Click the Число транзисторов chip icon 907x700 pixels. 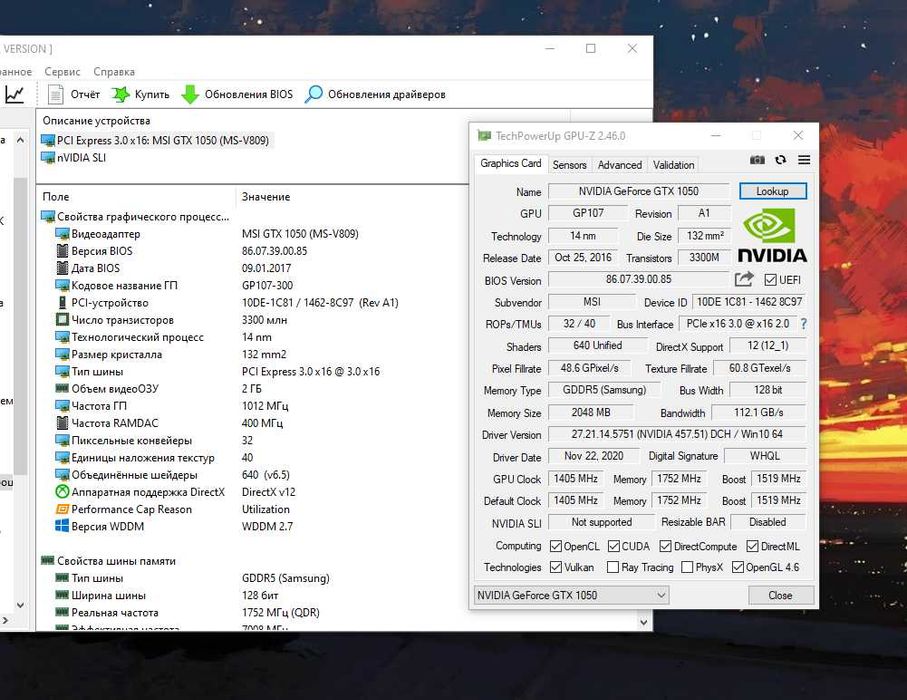[x=62, y=319]
